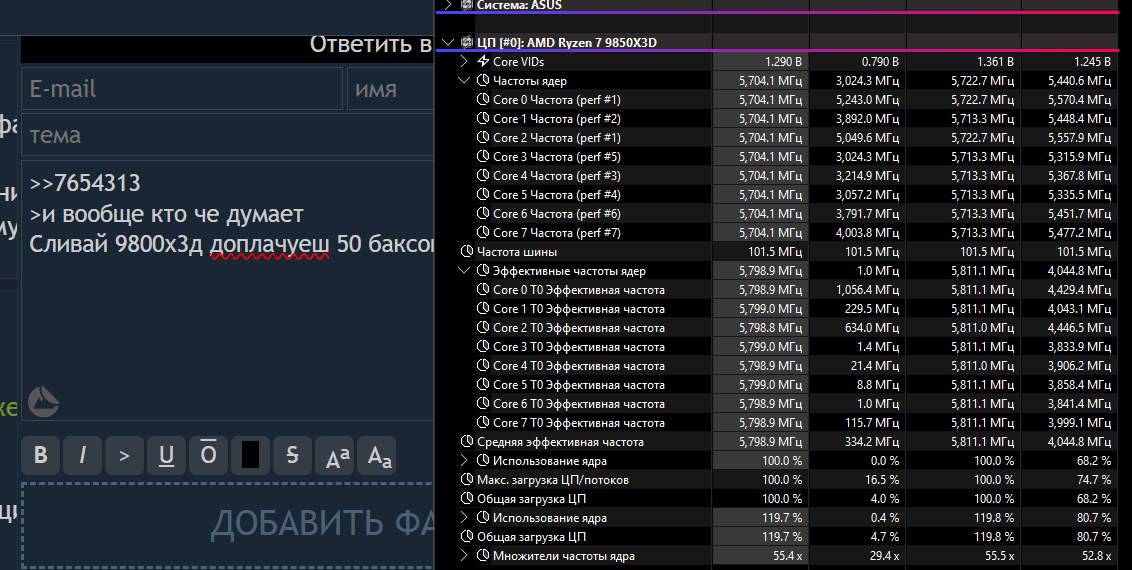The image size is (1132, 570).
Task: Focus the имя input field
Action: (391, 89)
